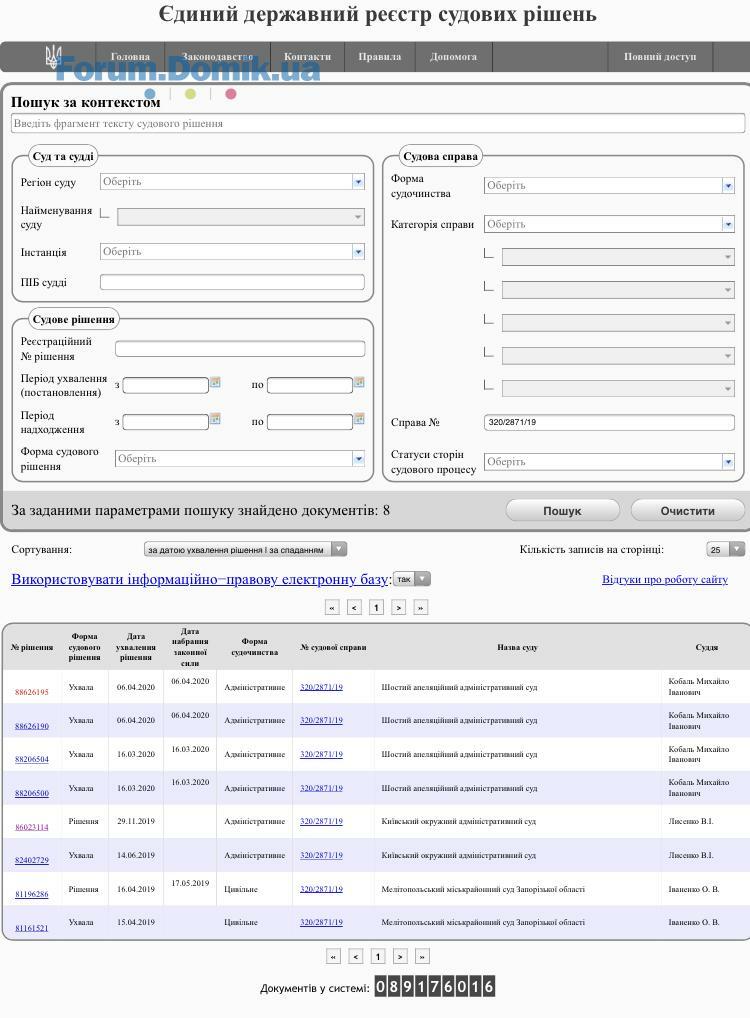750x1018 pixels.
Task: Expand the Інстанція dropdown
Action: 358,251
